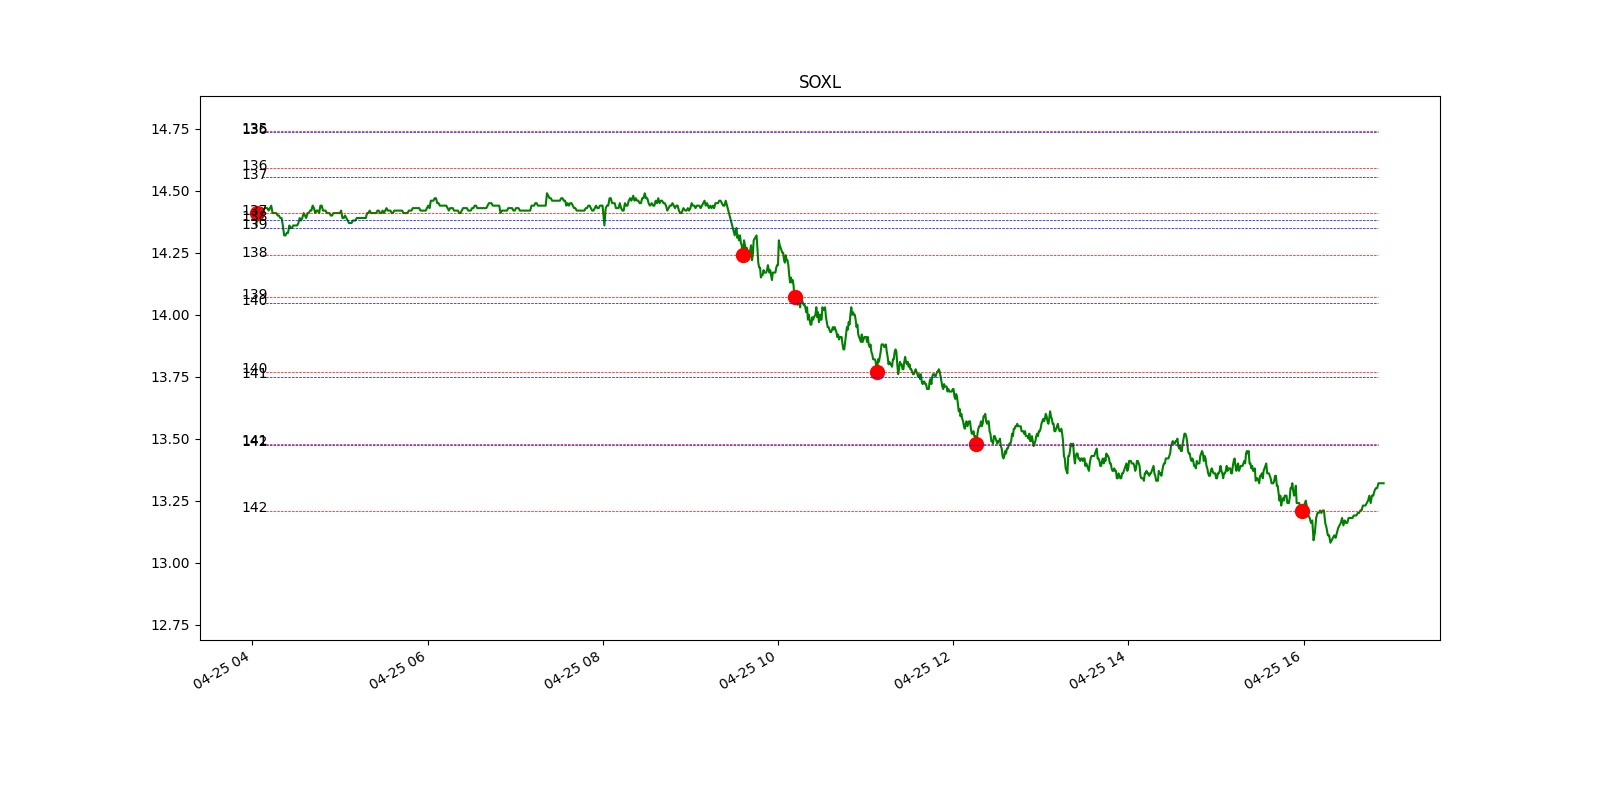Image resolution: width=1600 pixels, height=800 pixels.
Task: Click the SOXL chart title
Action: [819, 82]
